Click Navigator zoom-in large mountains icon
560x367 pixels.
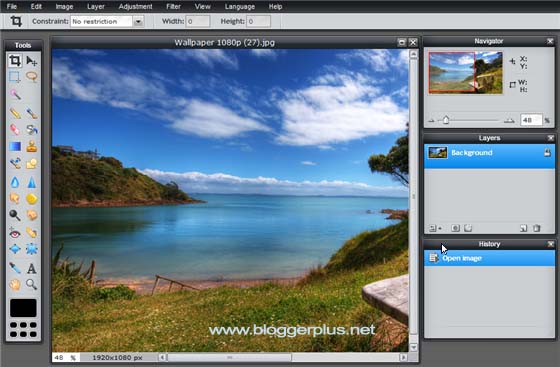[x=509, y=121]
